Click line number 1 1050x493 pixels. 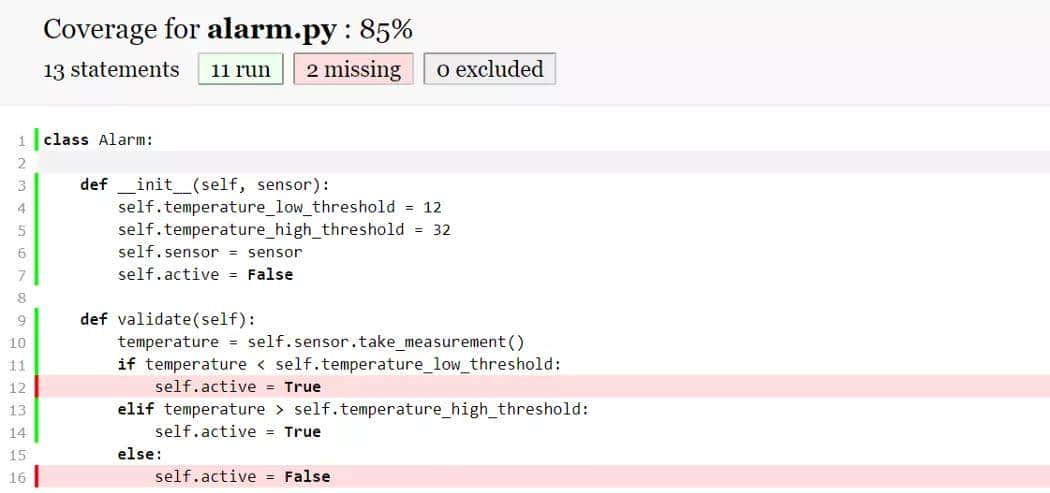tap(21, 140)
